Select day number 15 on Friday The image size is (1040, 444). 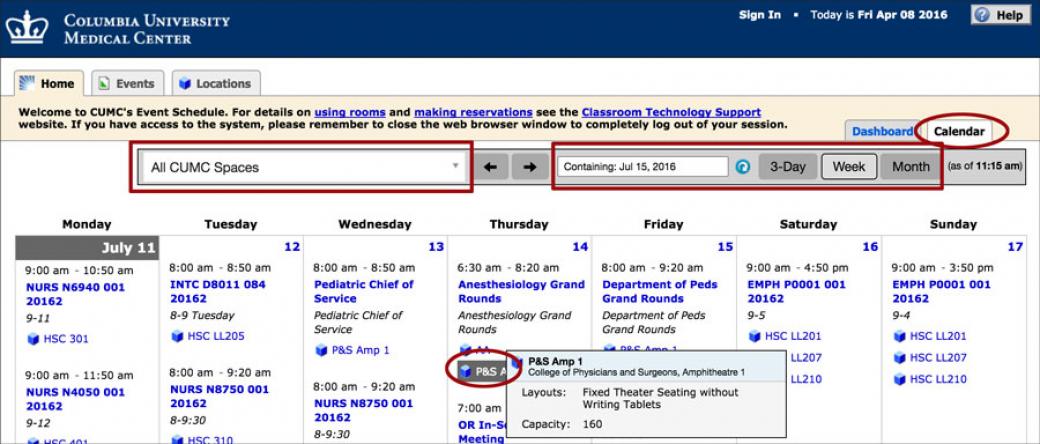coord(726,247)
